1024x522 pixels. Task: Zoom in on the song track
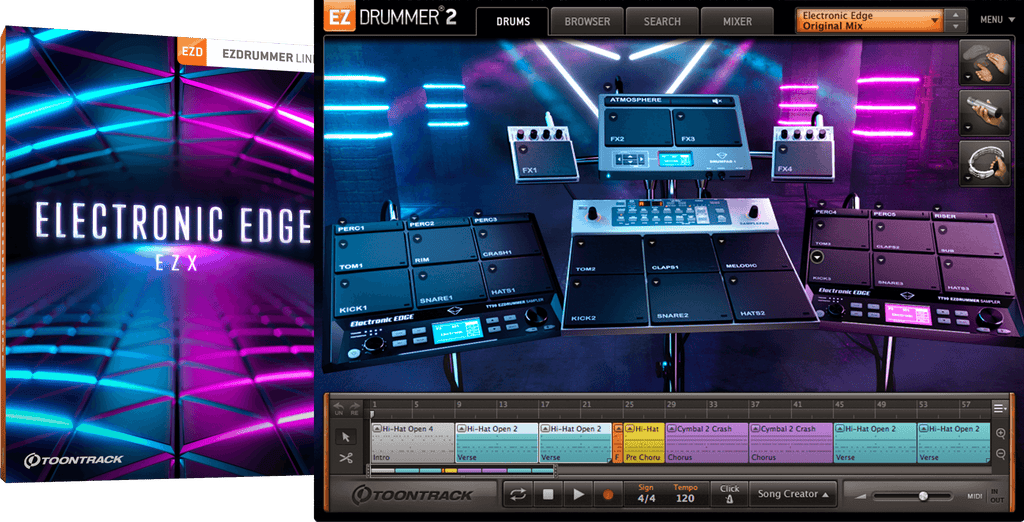tap(1000, 433)
